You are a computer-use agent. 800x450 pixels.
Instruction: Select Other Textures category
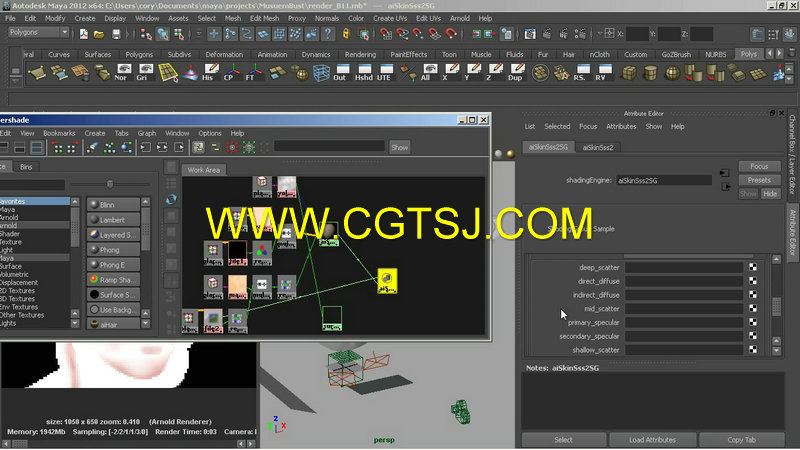[22, 315]
